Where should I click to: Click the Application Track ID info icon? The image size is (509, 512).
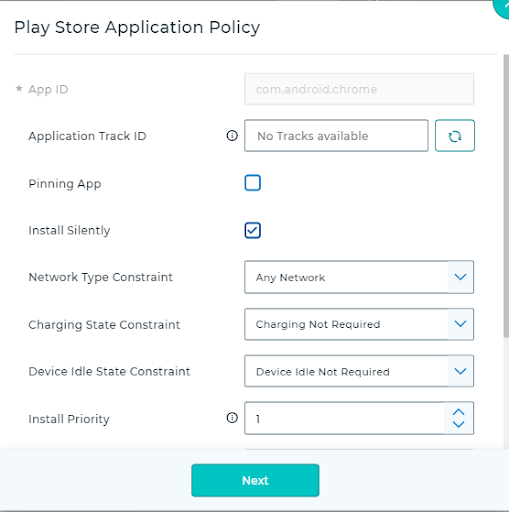pyautogui.click(x=232, y=136)
